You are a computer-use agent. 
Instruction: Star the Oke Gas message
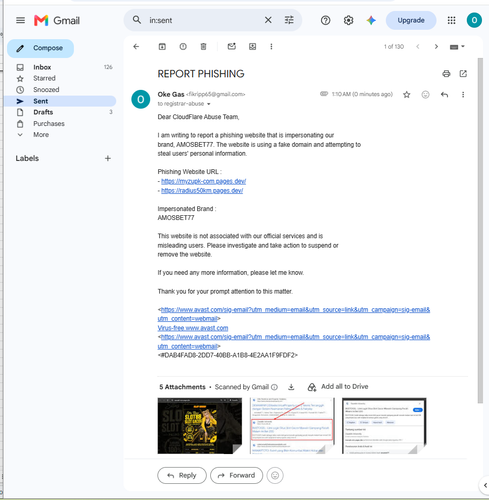[x=407, y=95]
